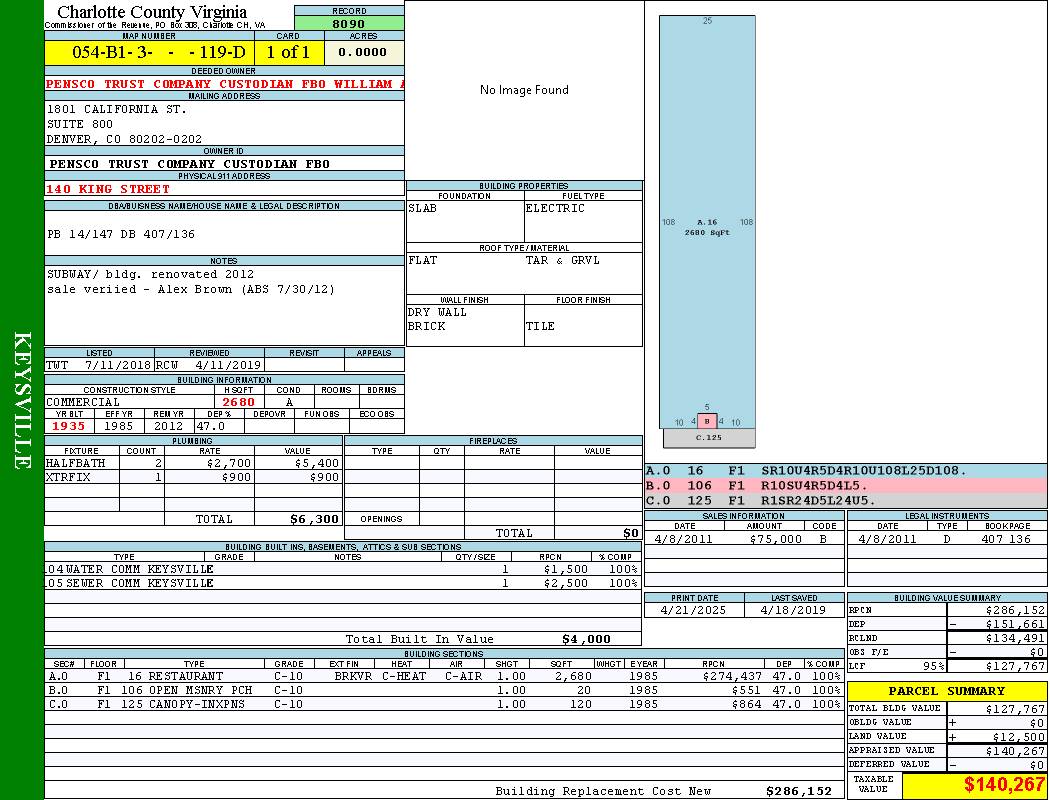
Task: Click the C.0 CANOPY-INXPNS building section row
Action: (x=442, y=704)
